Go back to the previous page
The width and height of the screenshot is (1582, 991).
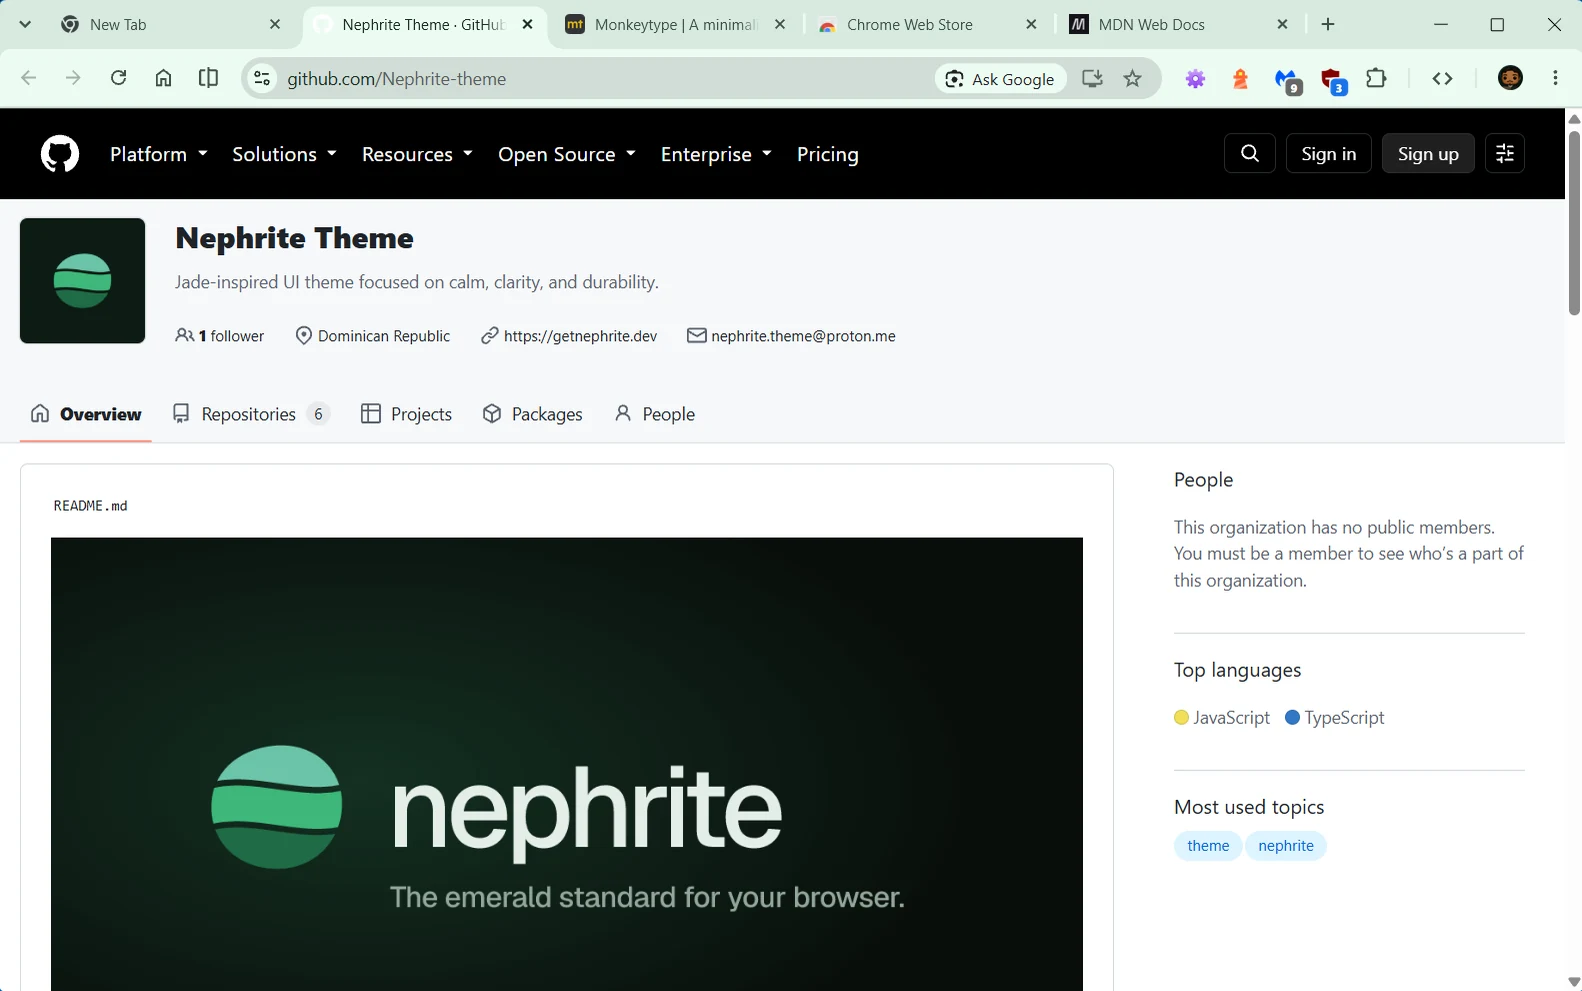pos(28,78)
